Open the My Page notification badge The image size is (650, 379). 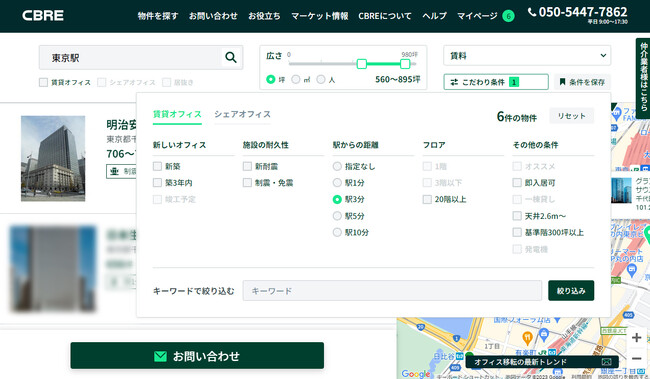508,16
